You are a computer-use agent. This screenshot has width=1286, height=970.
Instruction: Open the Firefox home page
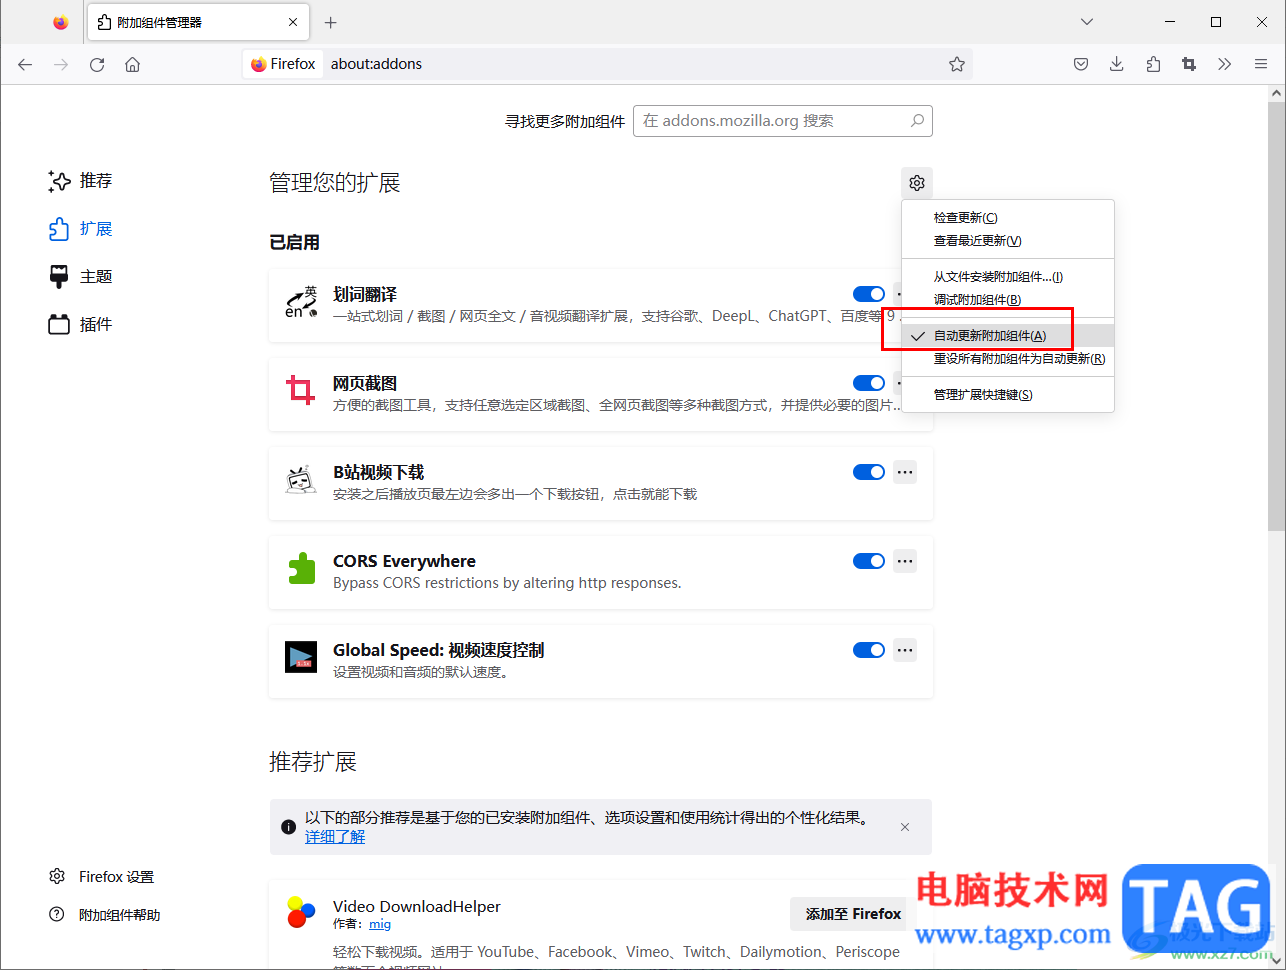(132, 64)
